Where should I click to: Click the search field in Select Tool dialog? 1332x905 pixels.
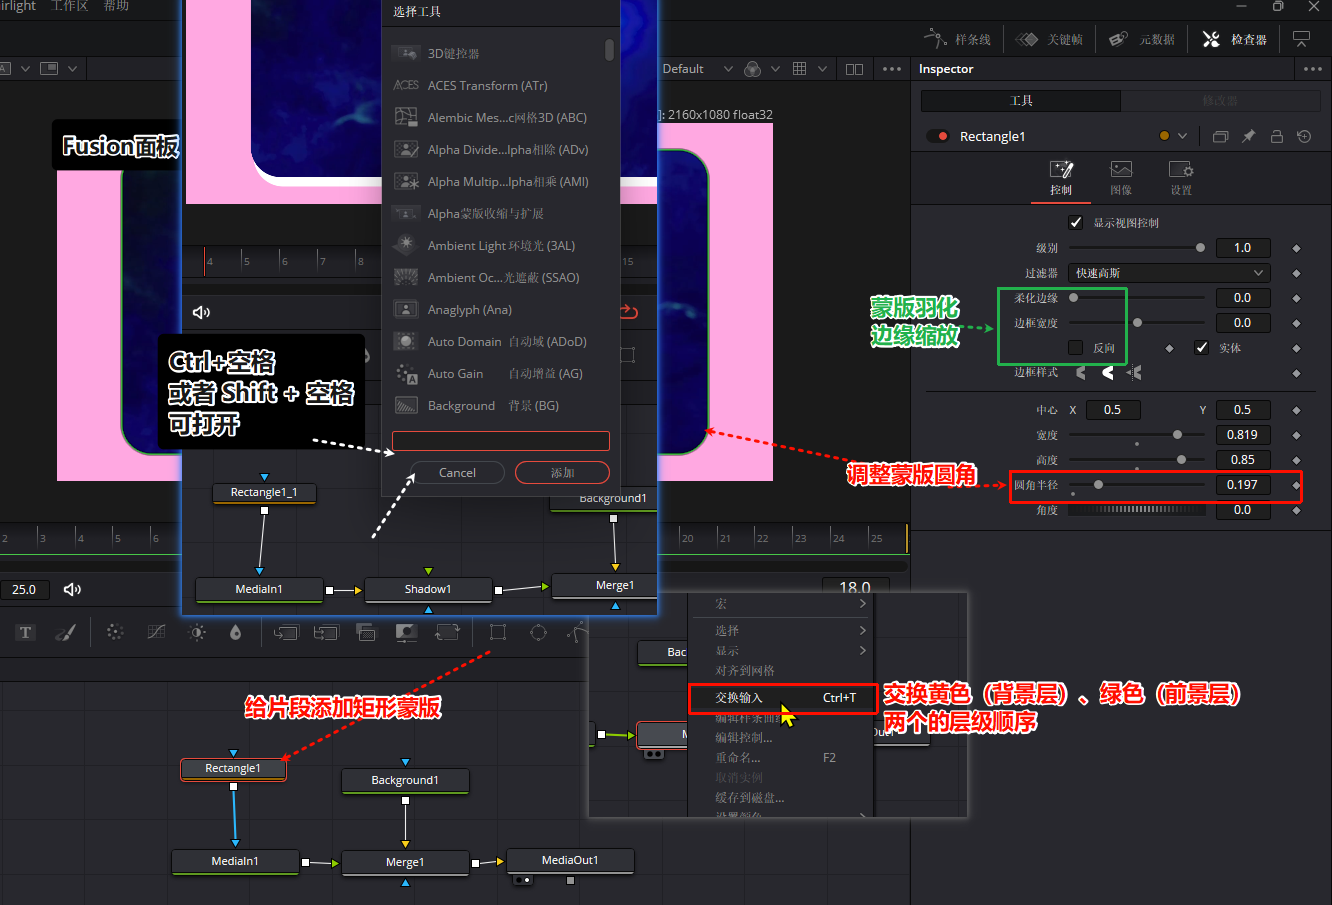(x=500, y=441)
